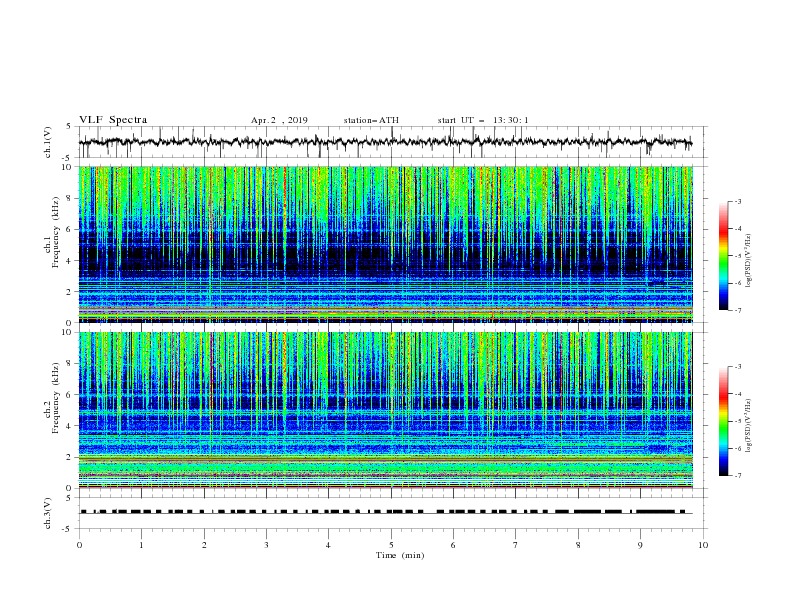Click time axis tick label "2"

pos(204,545)
